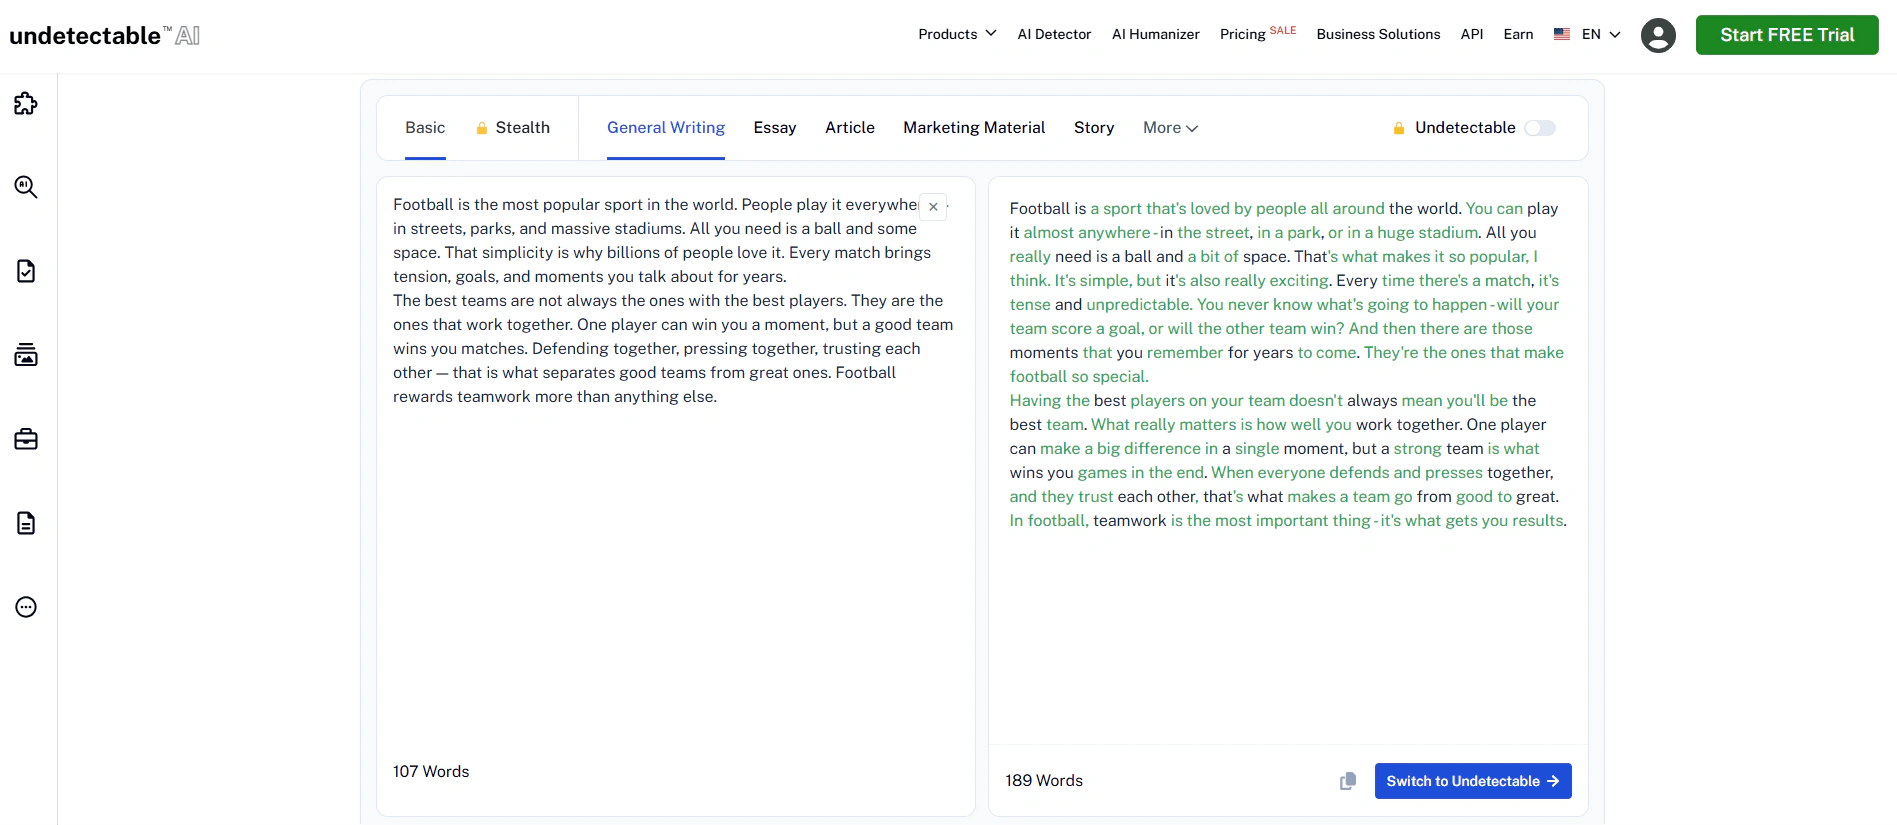The height and width of the screenshot is (825, 1897).
Task: Open the AI Detector nav link
Action: (x=1054, y=34)
